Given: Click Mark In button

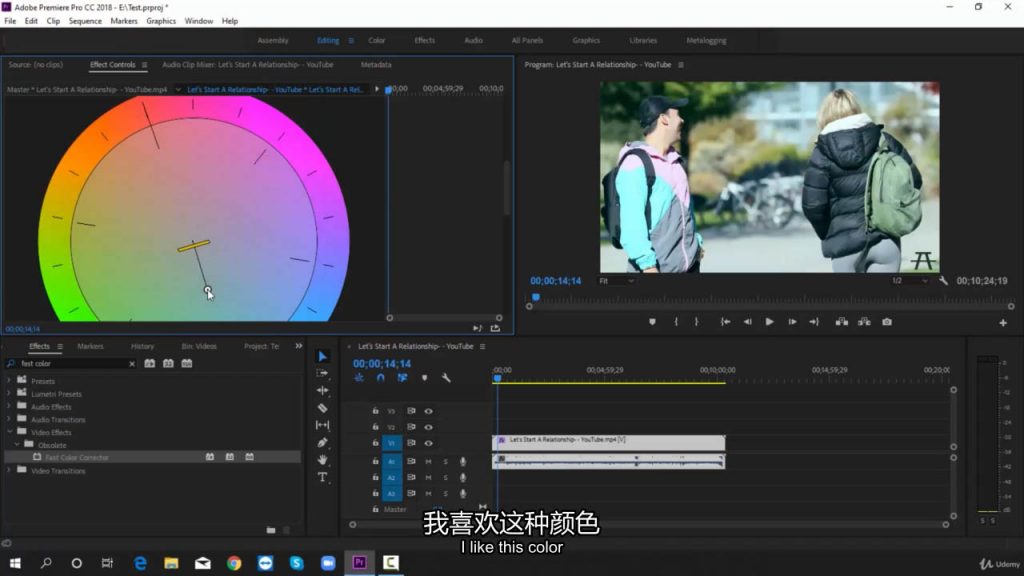Looking at the screenshot, I should (x=676, y=322).
